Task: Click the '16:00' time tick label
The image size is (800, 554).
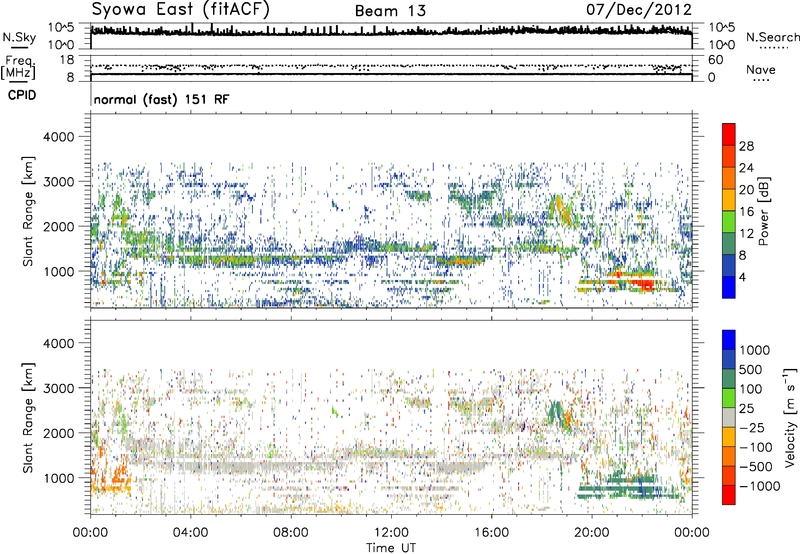Action: pyautogui.click(x=491, y=533)
